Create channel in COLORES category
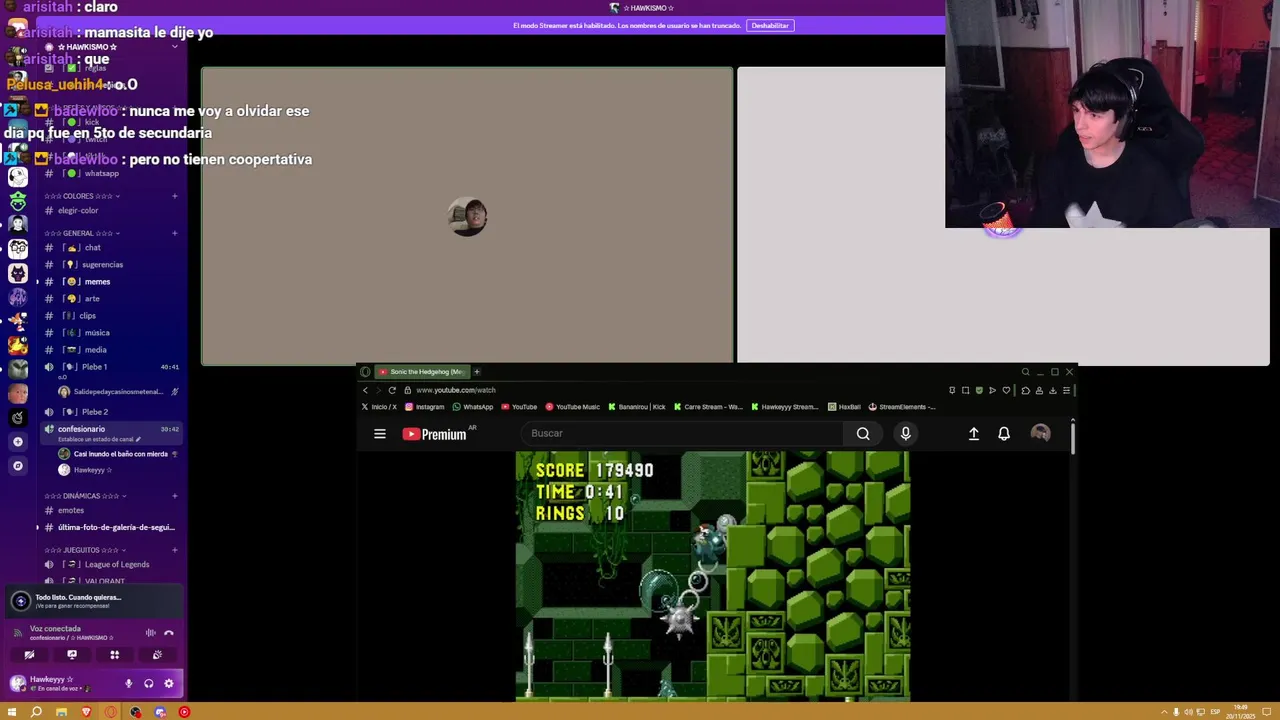The image size is (1280, 720). (174, 196)
